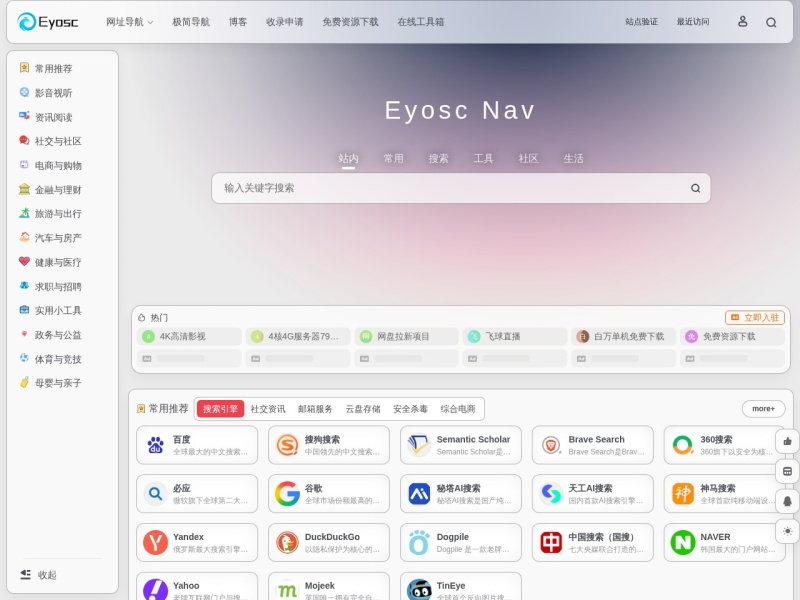This screenshot has height=600, width=800.
Task: Open hot link 4K高清影视
Action: click(x=189, y=336)
